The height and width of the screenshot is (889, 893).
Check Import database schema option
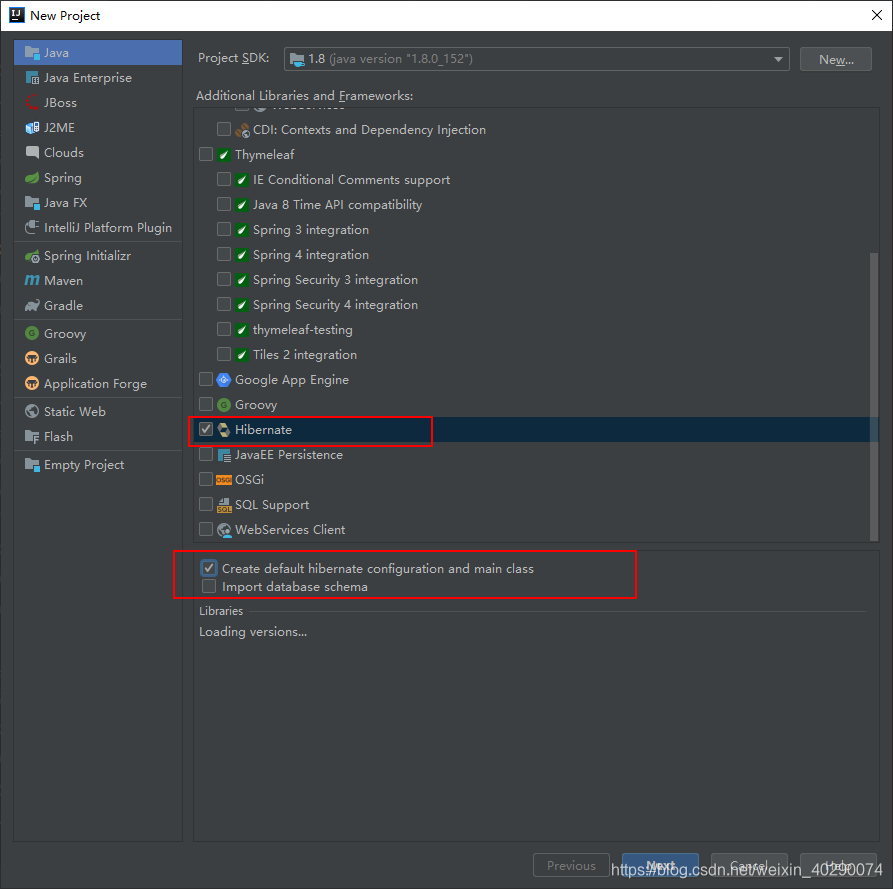tap(209, 586)
